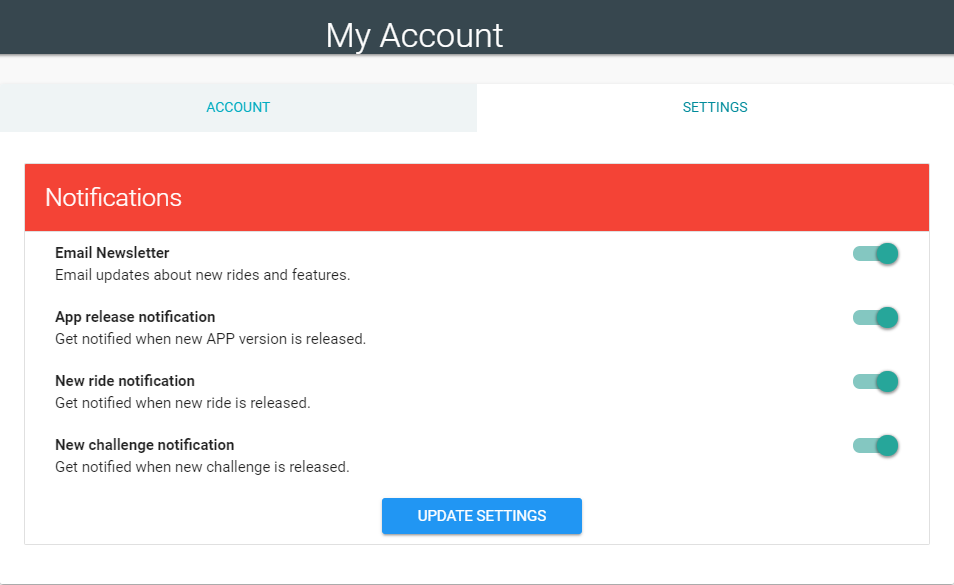Click the round knob of New challenge switch
This screenshot has height=585, width=954.
887,445
